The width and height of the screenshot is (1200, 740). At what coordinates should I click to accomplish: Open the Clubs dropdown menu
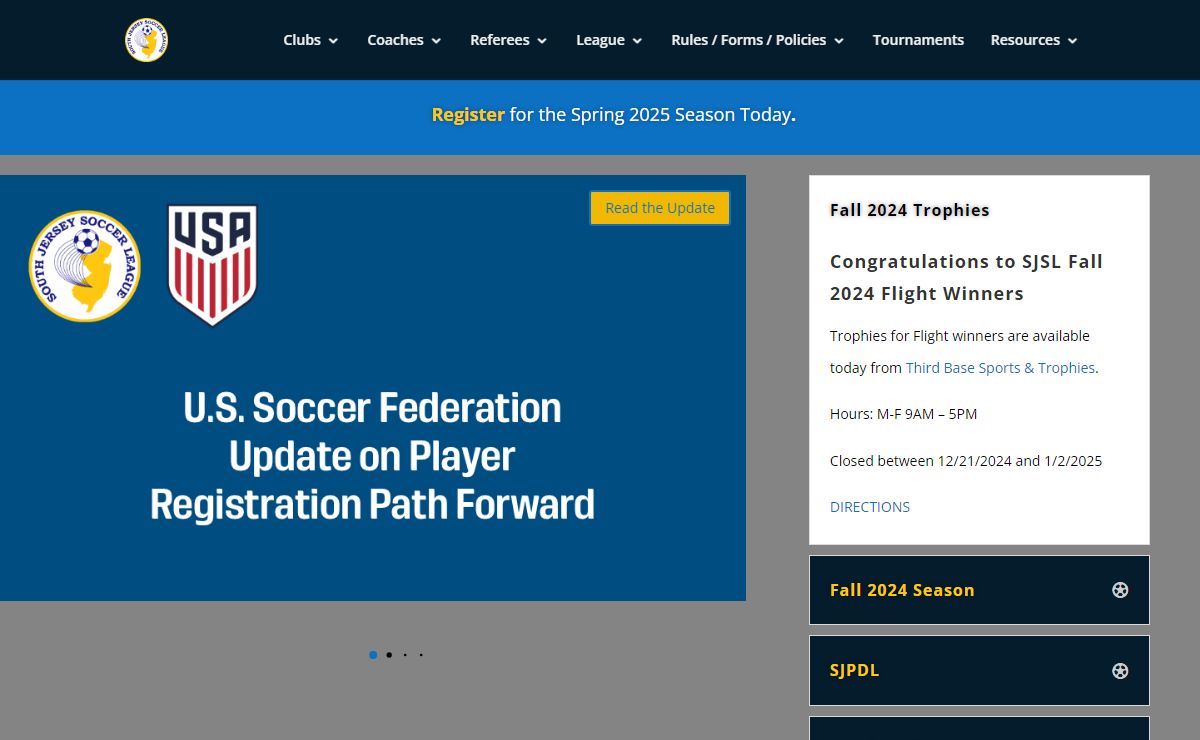310,40
